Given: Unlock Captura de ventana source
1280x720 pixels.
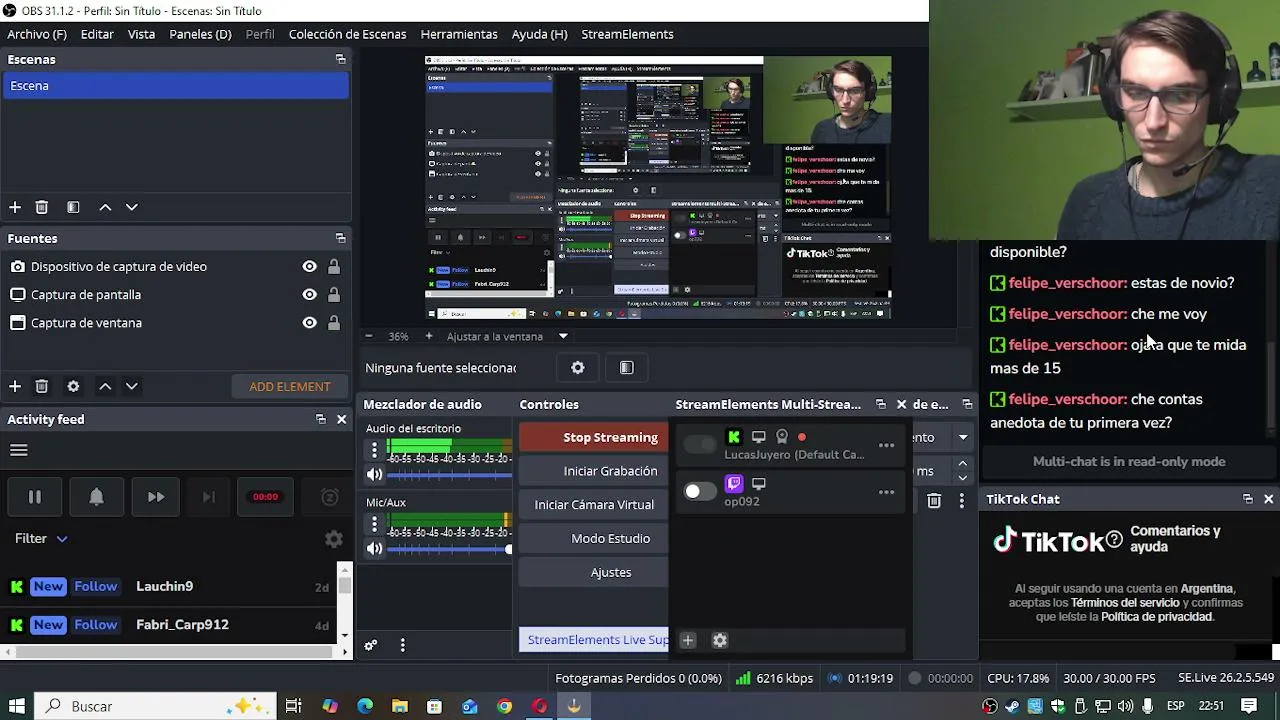Looking at the screenshot, I should click(x=334, y=323).
